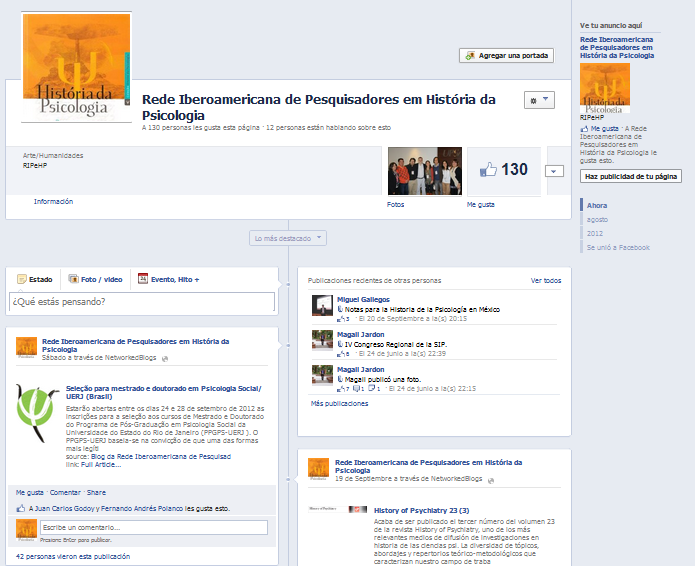
Task: Click the ¿Qué estás pensando? input field
Action: [141, 301]
